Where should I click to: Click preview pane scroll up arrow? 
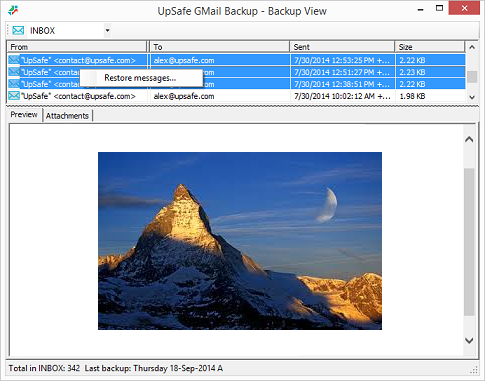point(469,139)
